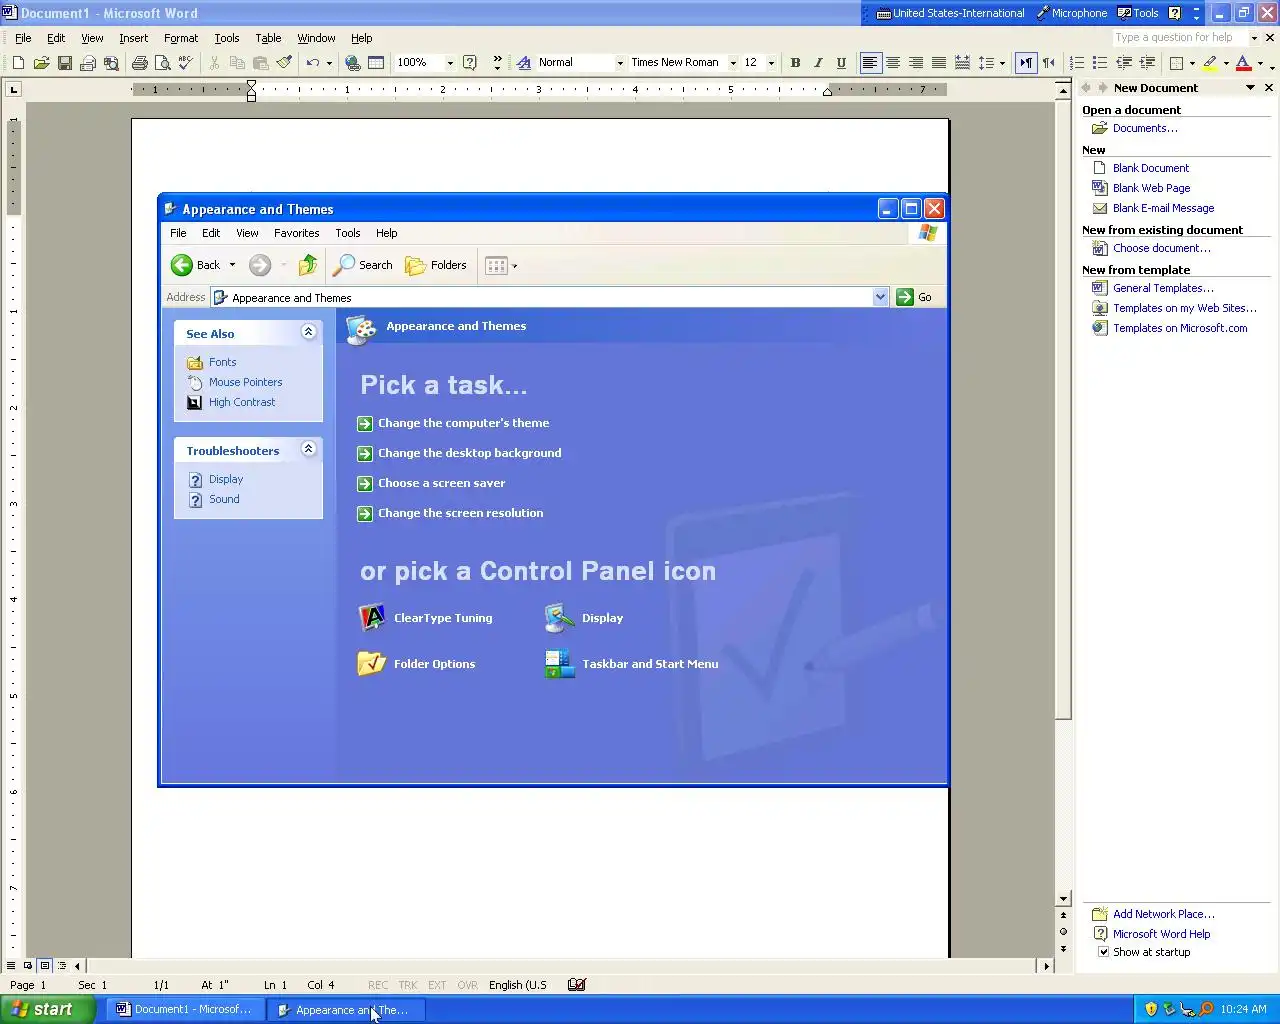Click the Insert Hyperlink globe icon
The height and width of the screenshot is (1024, 1280).
tap(353, 63)
